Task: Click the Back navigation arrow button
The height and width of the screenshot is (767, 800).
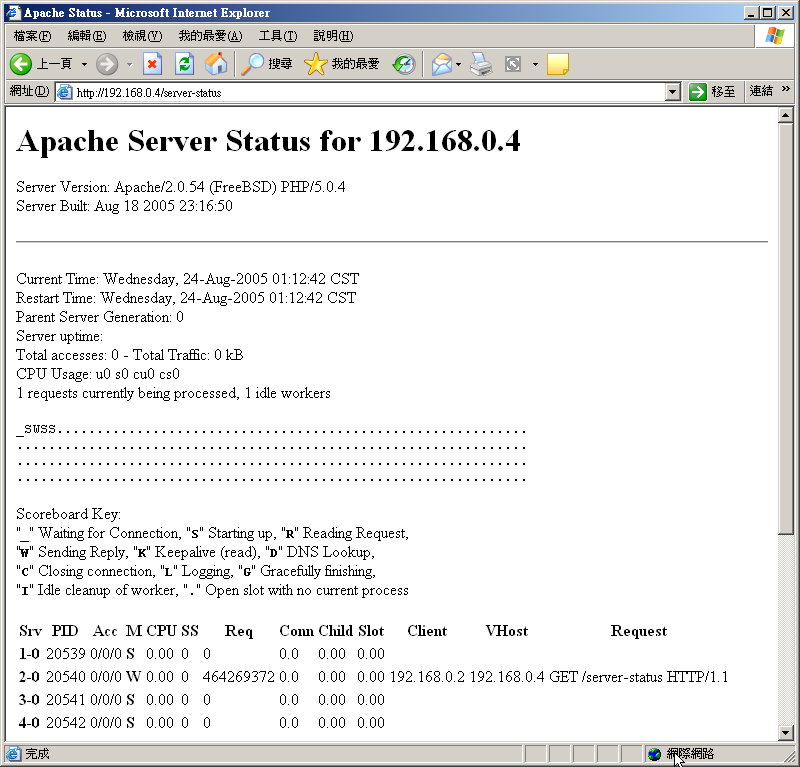Action: 22,64
